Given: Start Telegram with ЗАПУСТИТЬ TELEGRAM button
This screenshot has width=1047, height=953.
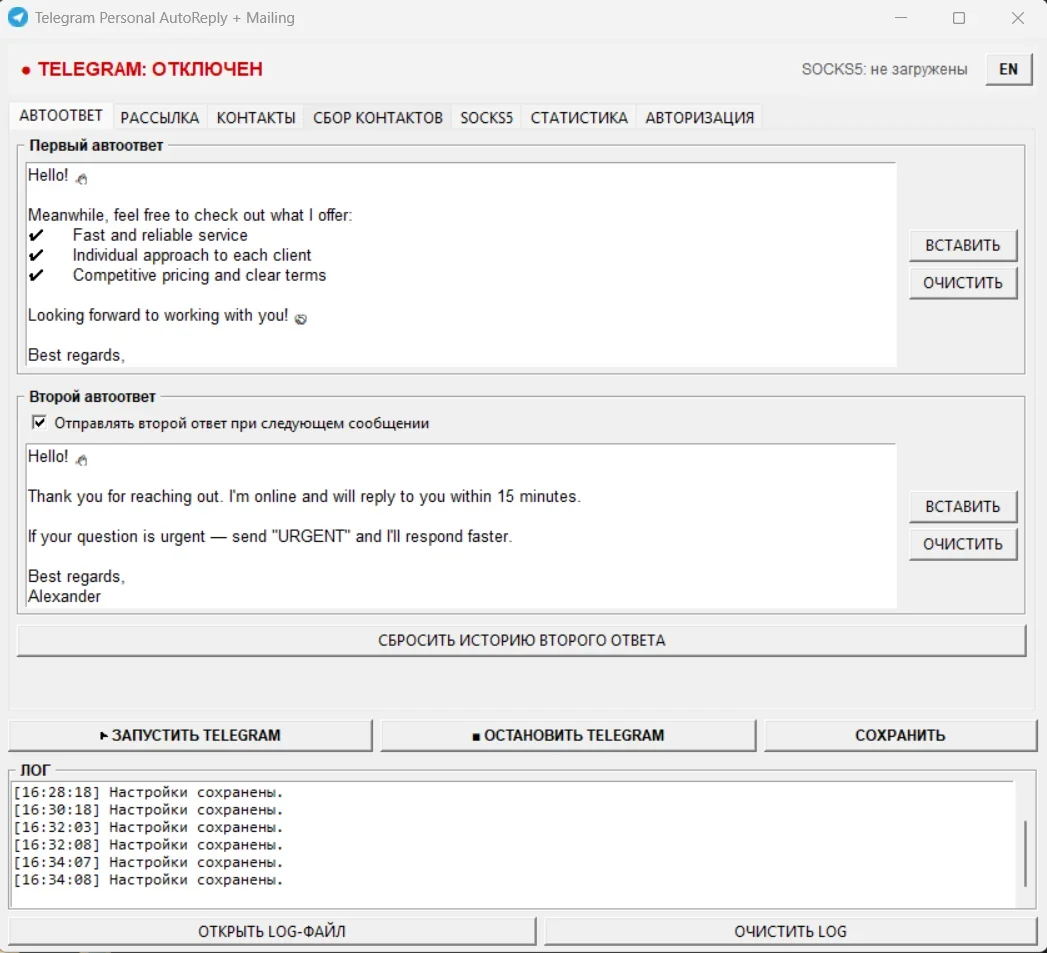Looking at the screenshot, I should pos(190,735).
